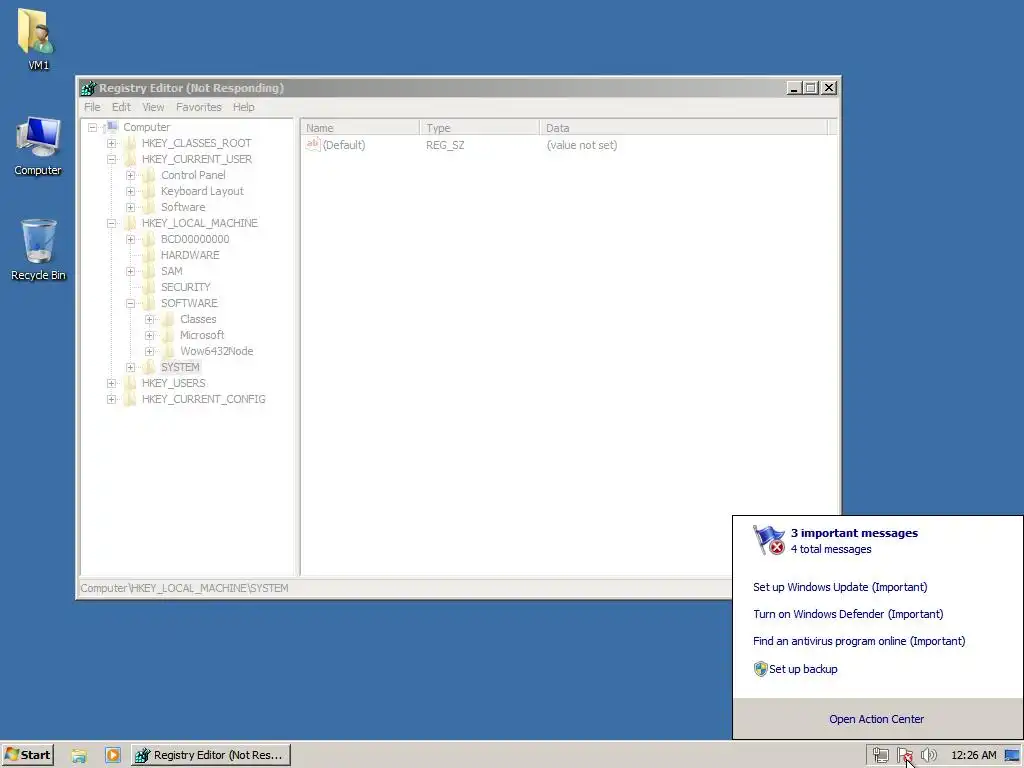The width and height of the screenshot is (1024, 768).
Task: Click the Action Center flag in popup header
Action: click(x=769, y=540)
